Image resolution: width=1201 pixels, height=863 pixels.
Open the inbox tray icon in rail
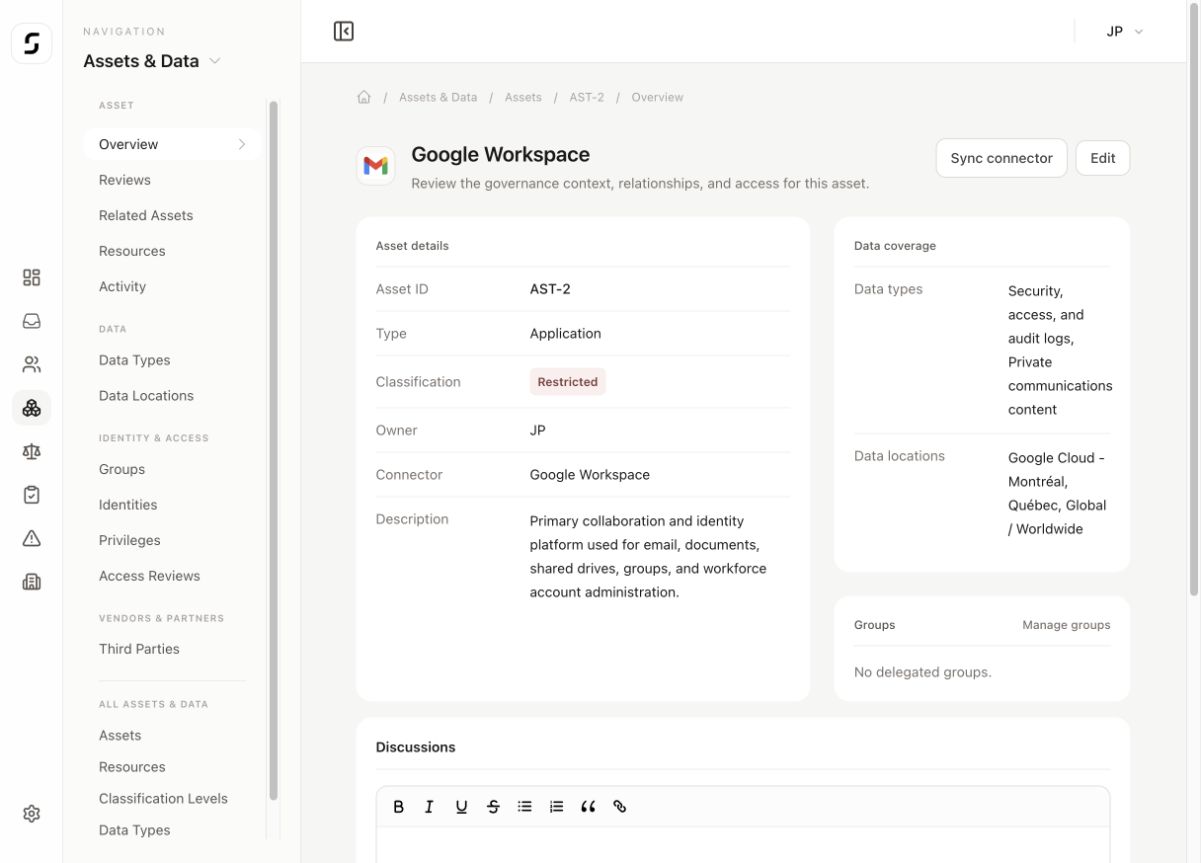(31, 321)
